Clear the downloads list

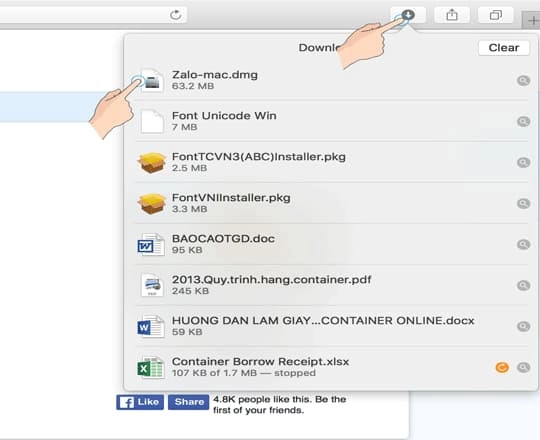pos(504,48)
